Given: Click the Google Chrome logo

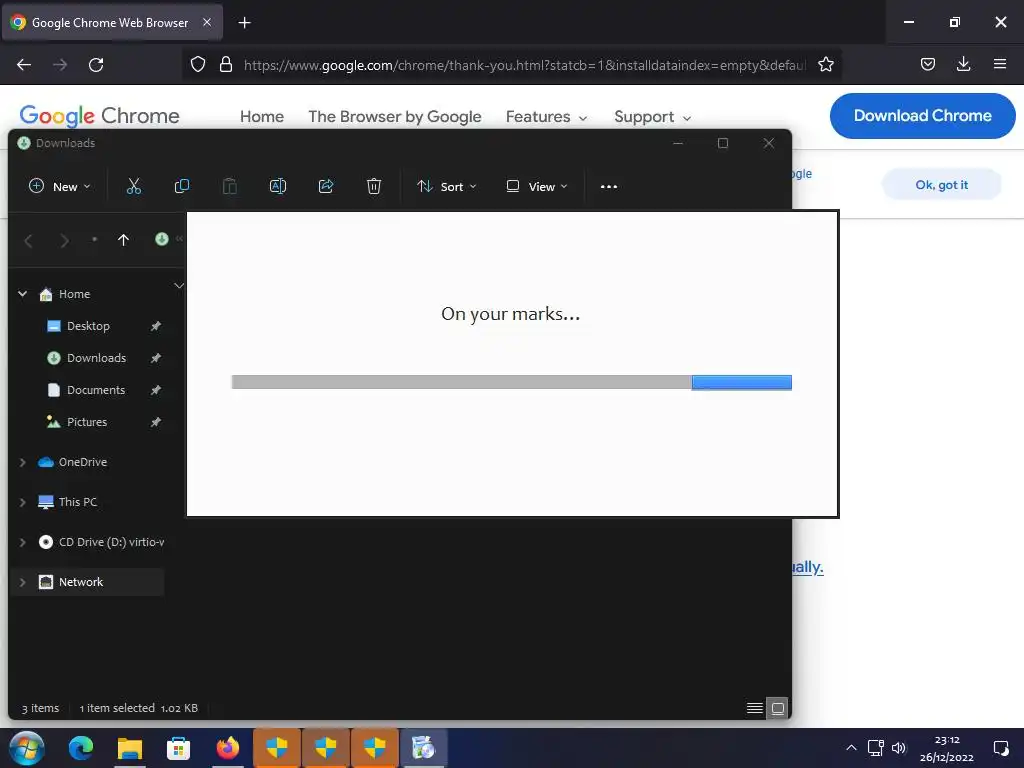Looking at the screenshot, I should tap(99, 116).
